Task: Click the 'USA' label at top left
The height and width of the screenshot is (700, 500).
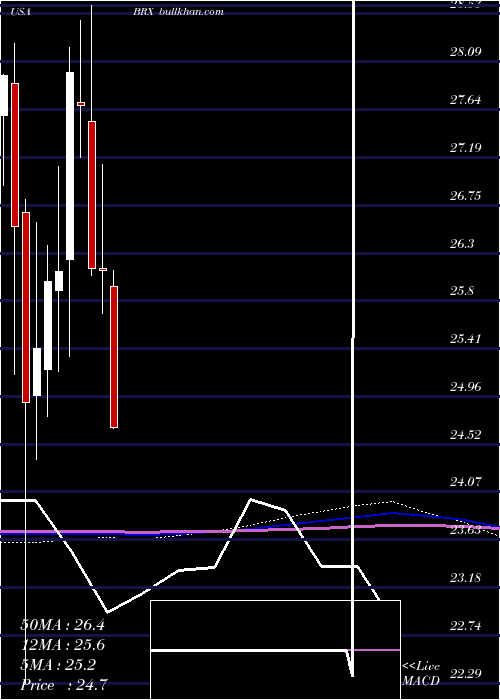Action: coord(21,12)
